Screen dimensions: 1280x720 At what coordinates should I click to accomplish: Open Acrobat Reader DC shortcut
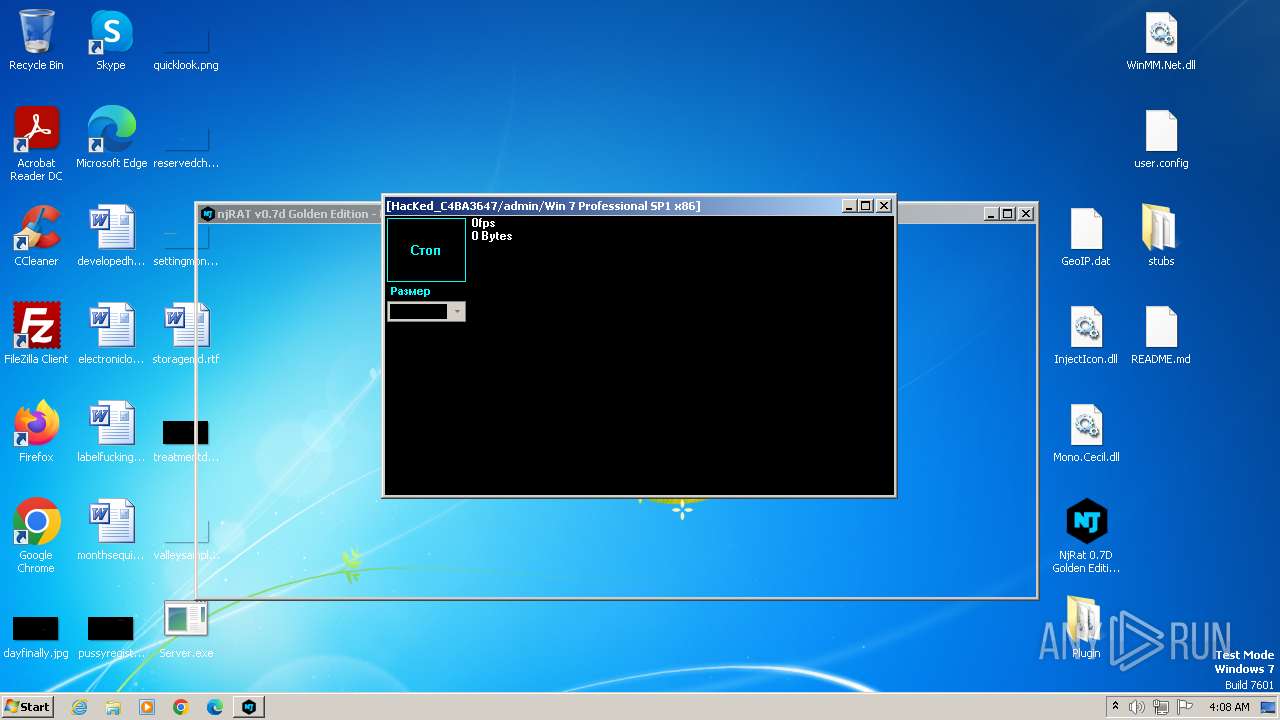click(x=36, y=145)
